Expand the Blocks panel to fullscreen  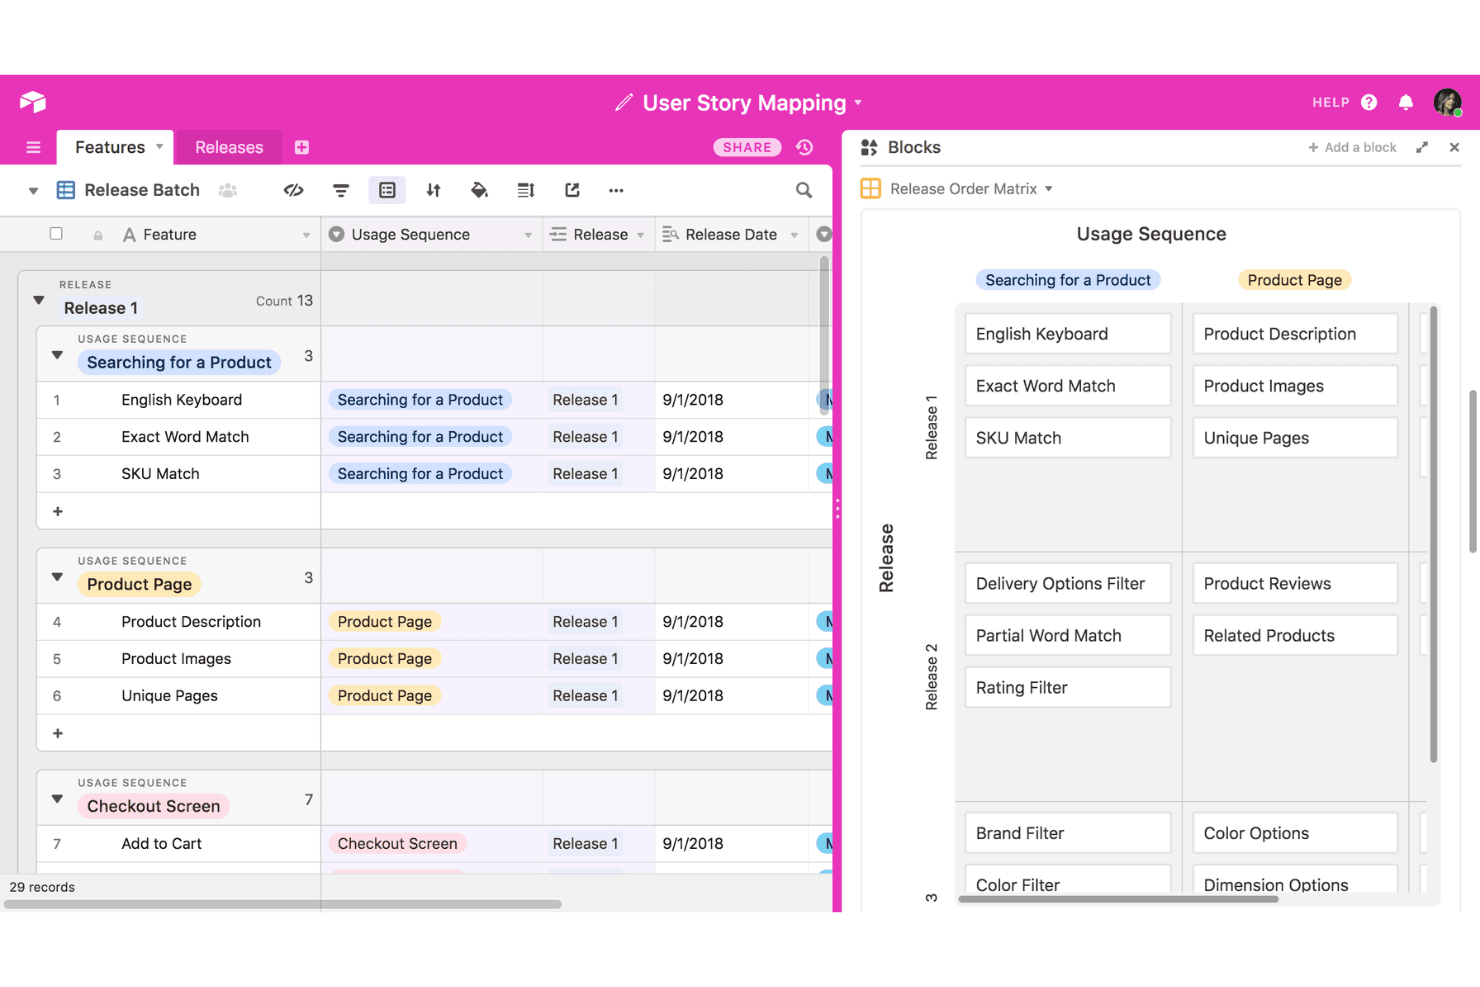1422,147
